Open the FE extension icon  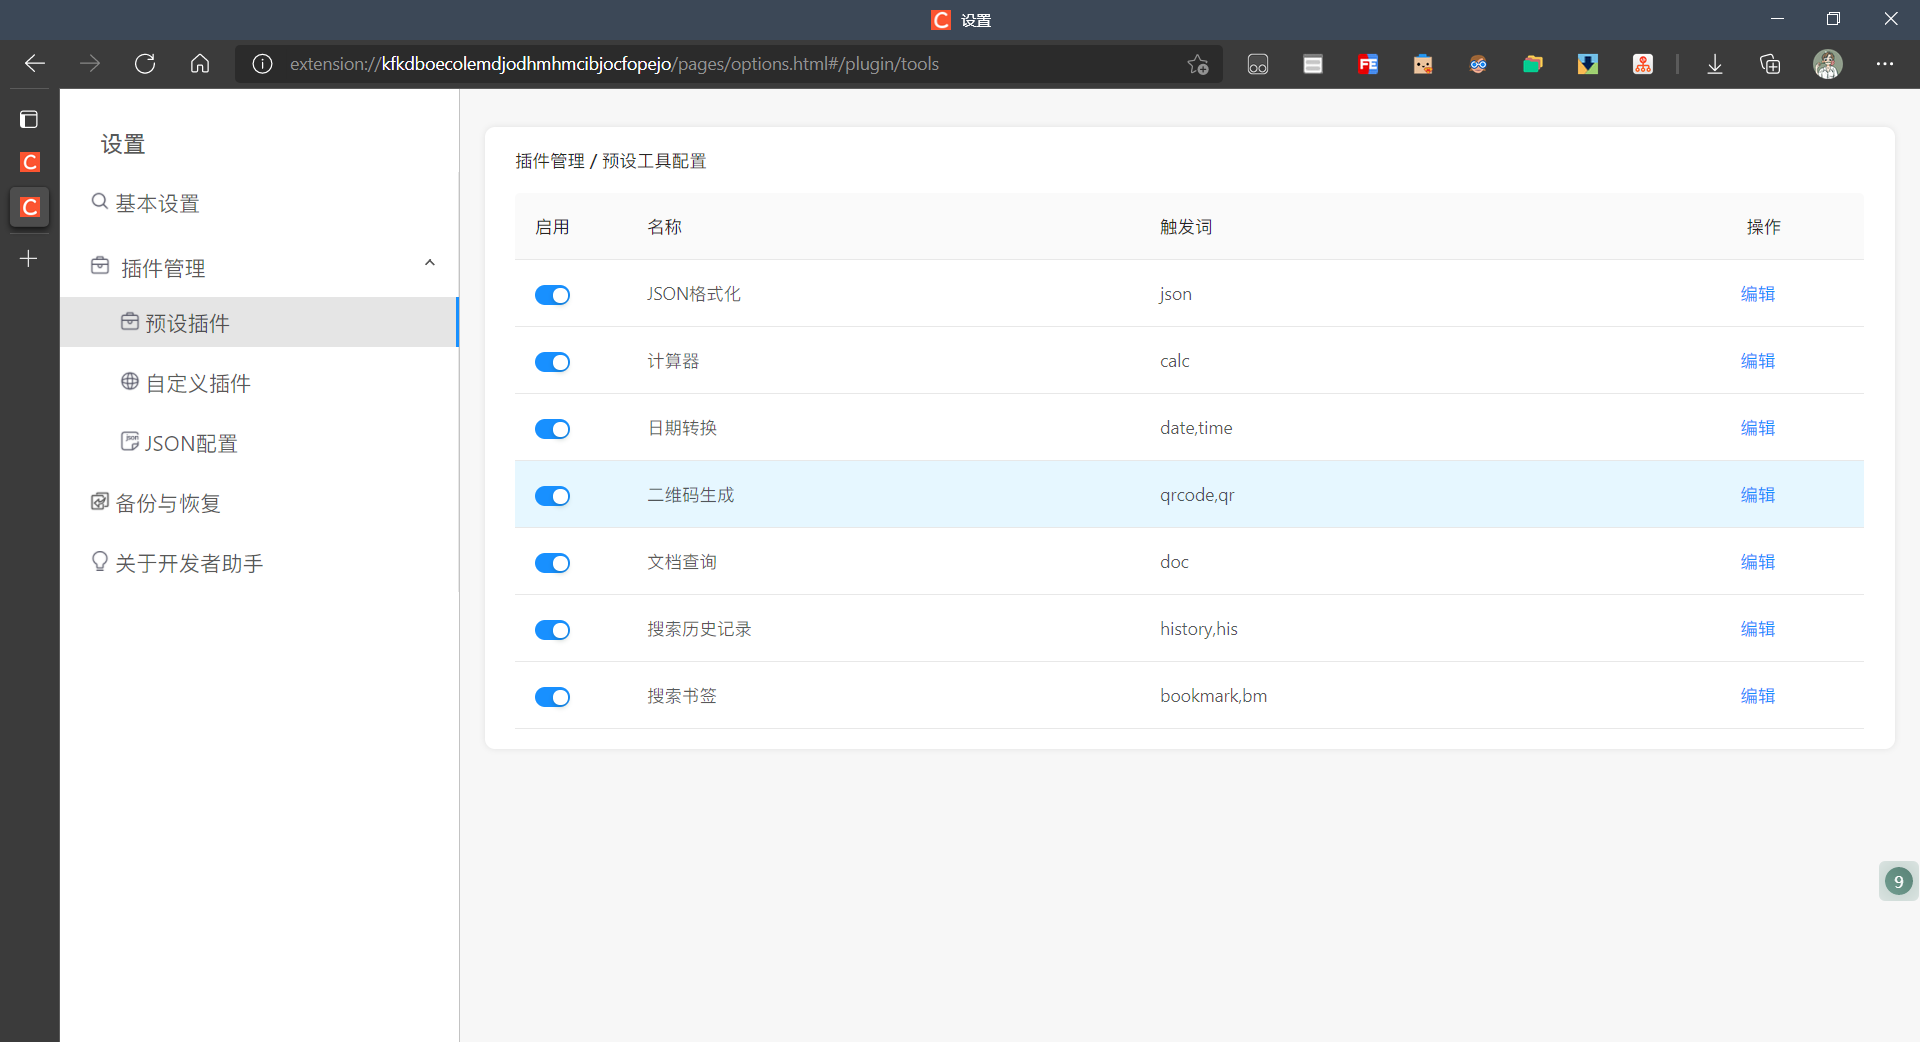point(1368,64)
